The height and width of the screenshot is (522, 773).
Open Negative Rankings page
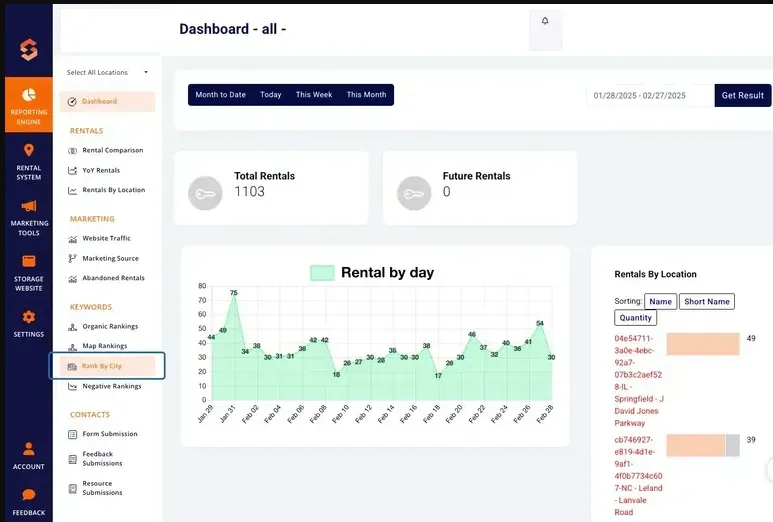(x=112, y=386)
